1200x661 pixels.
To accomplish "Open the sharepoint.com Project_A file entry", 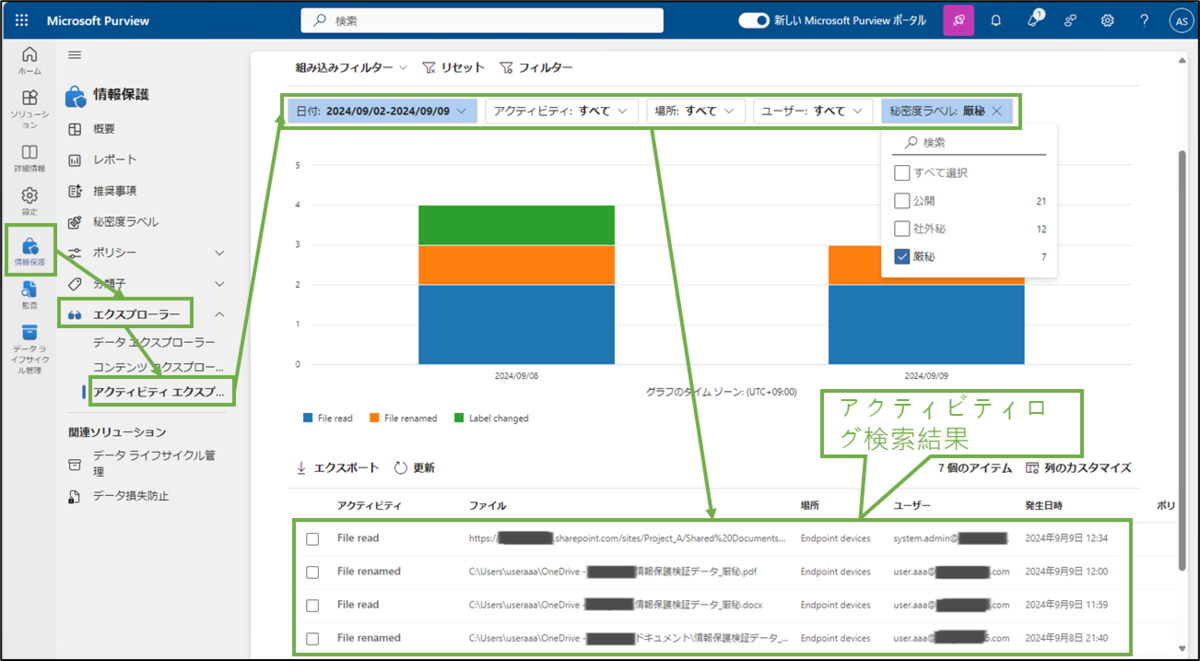I will click(627, 539).
